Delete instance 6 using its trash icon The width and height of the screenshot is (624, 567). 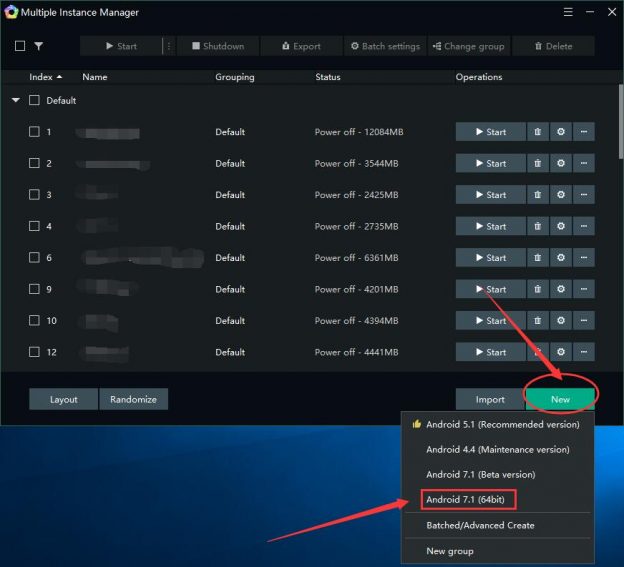(537, 258)
